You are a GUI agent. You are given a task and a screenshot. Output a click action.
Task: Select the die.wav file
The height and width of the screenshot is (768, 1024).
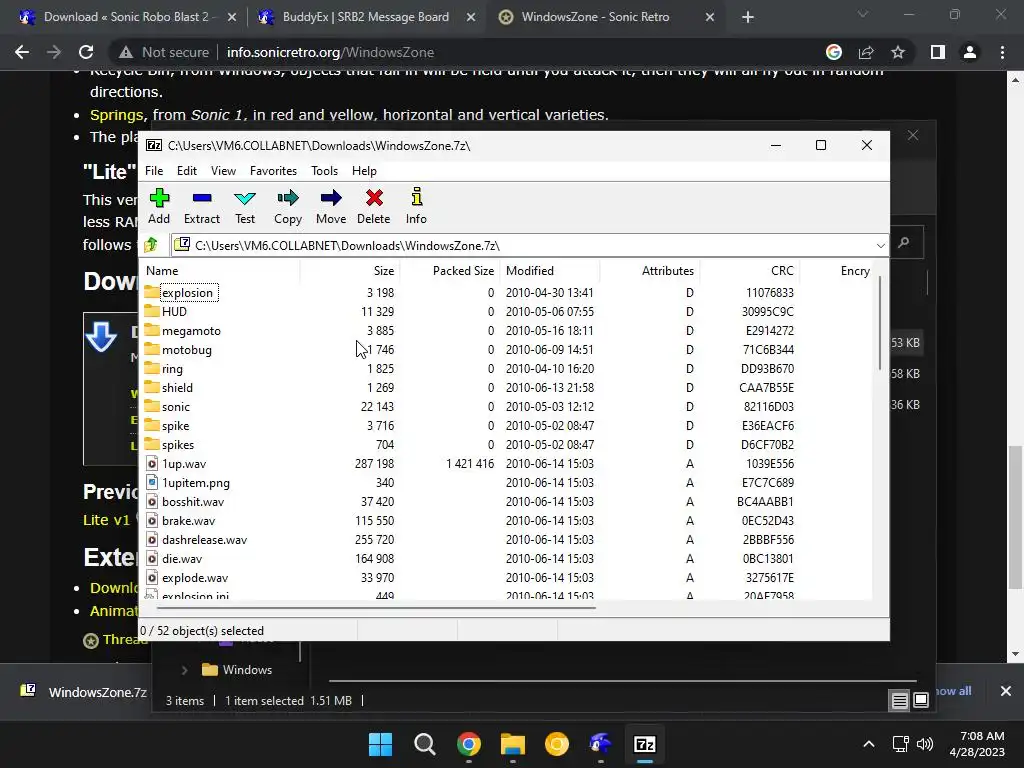click(182, 558)
